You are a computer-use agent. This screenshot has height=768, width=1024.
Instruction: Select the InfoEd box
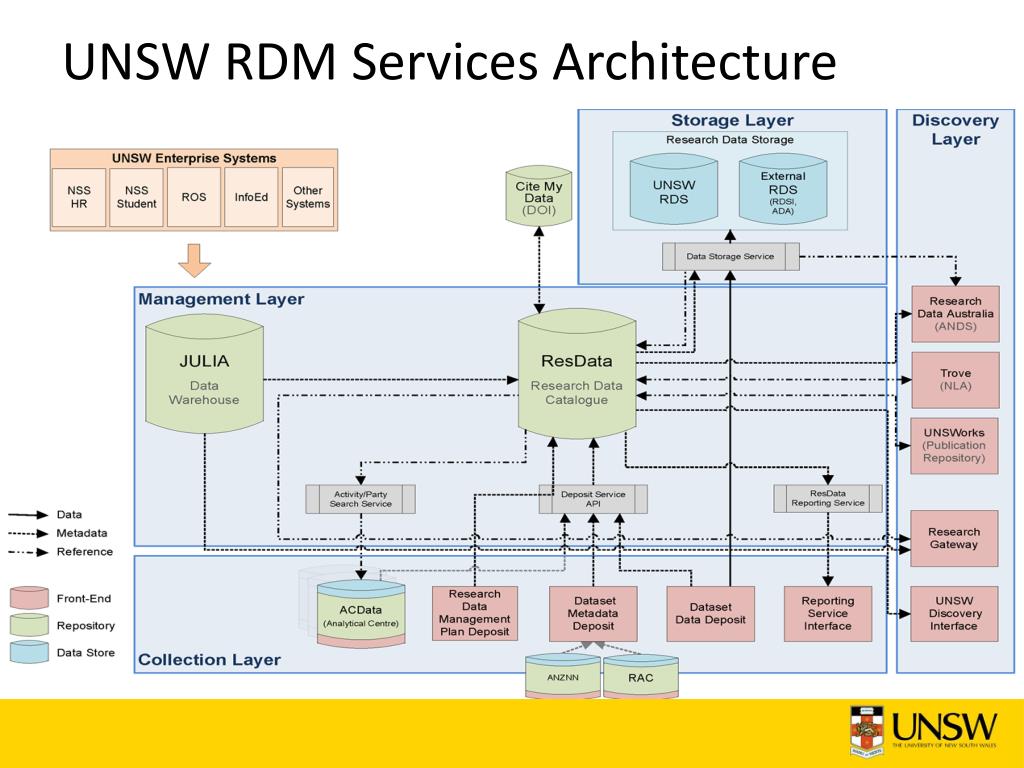(251, 197)
